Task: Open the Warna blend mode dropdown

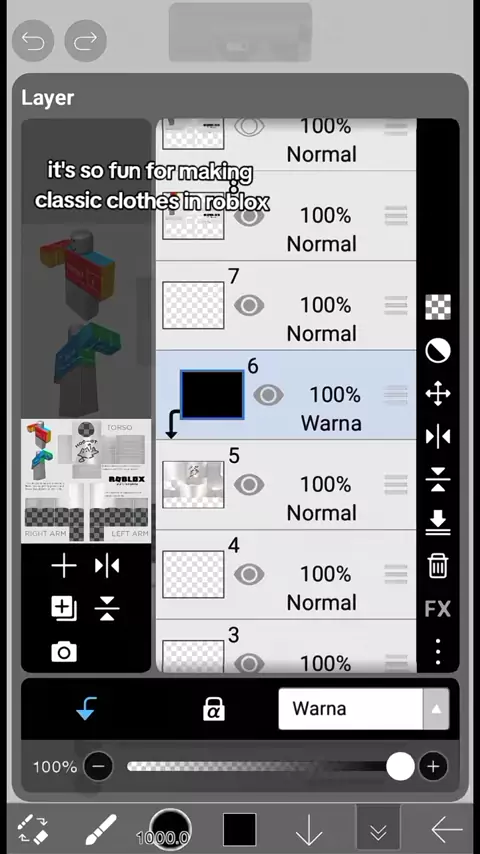Action: [363, 709]
